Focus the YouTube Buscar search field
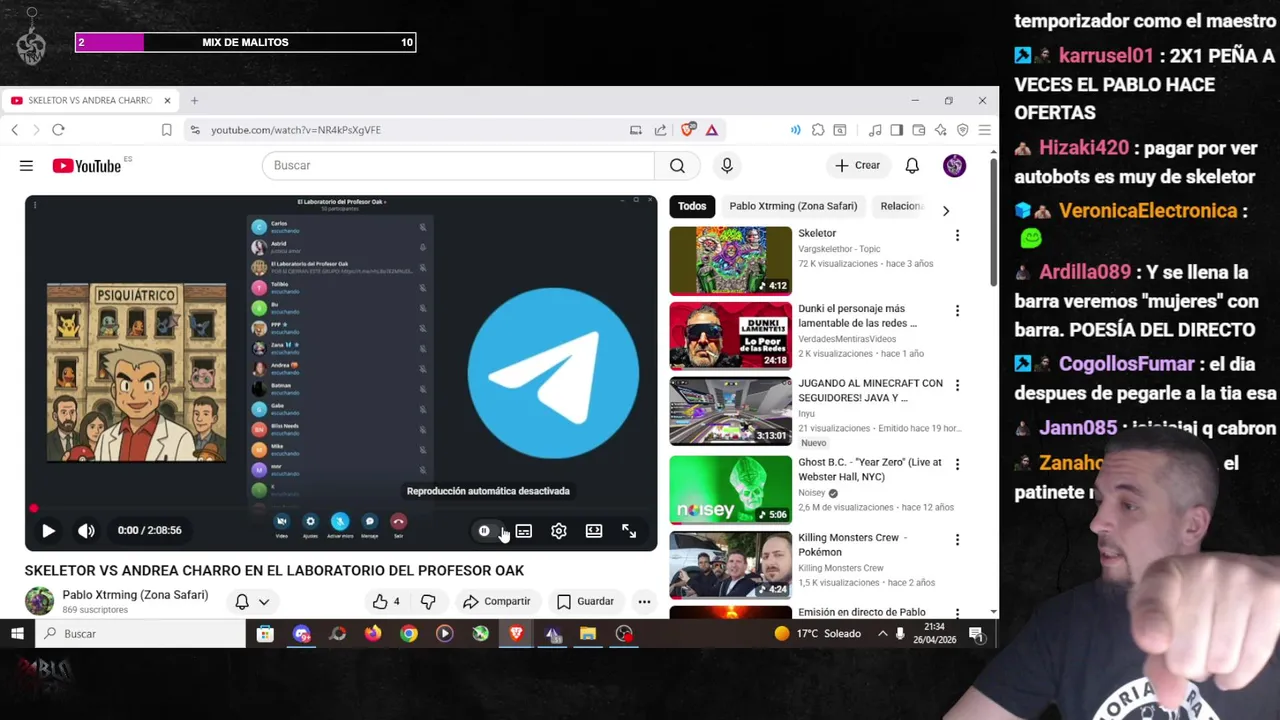 pos(458,166)
